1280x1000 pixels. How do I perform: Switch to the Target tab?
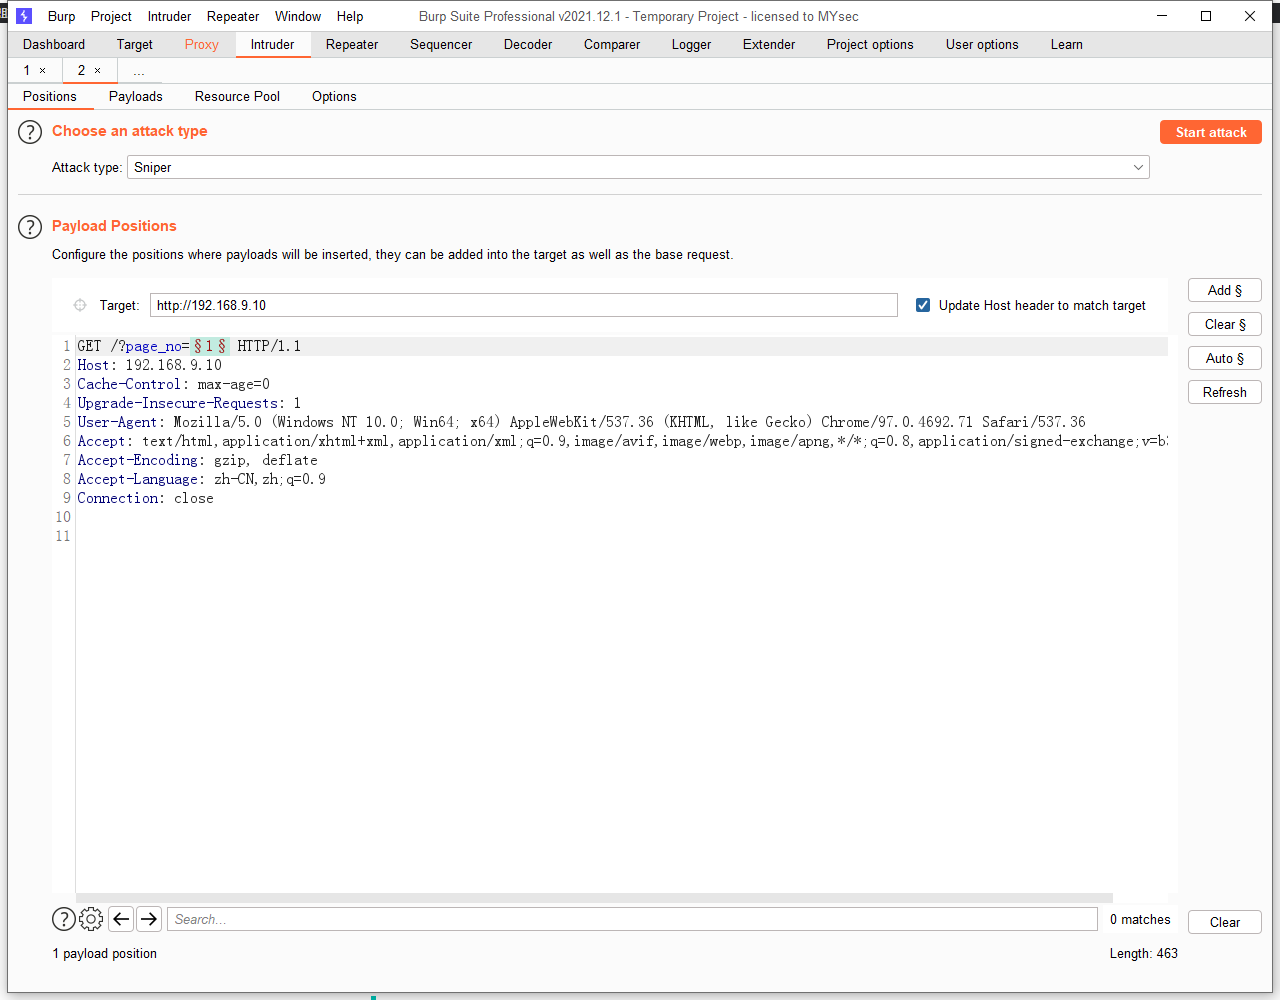tap(134, 44)
